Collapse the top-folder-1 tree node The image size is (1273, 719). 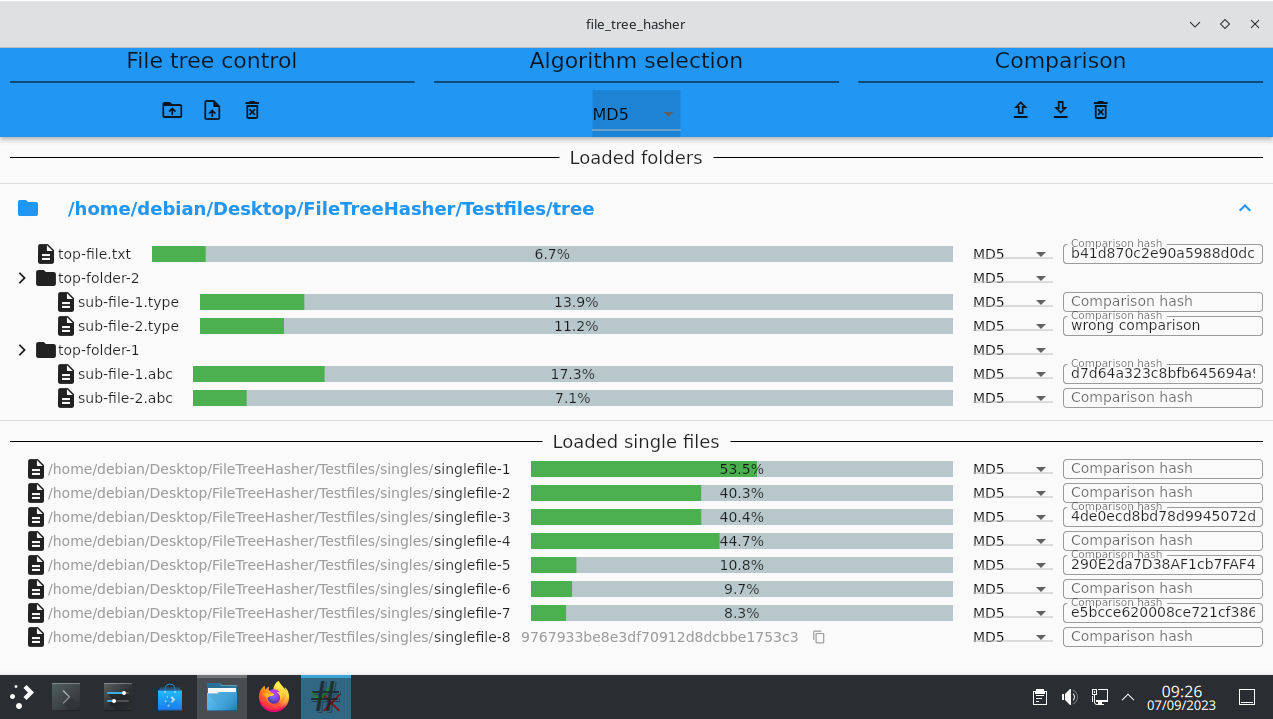[22, 350]
